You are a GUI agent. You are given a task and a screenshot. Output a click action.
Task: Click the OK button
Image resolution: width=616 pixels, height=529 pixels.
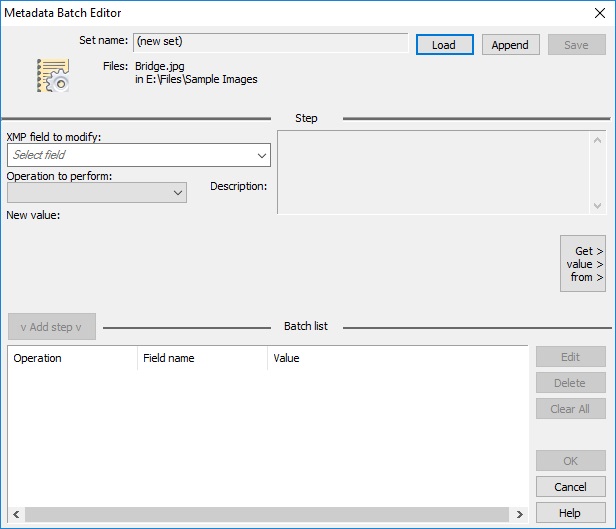coord(570,460)
